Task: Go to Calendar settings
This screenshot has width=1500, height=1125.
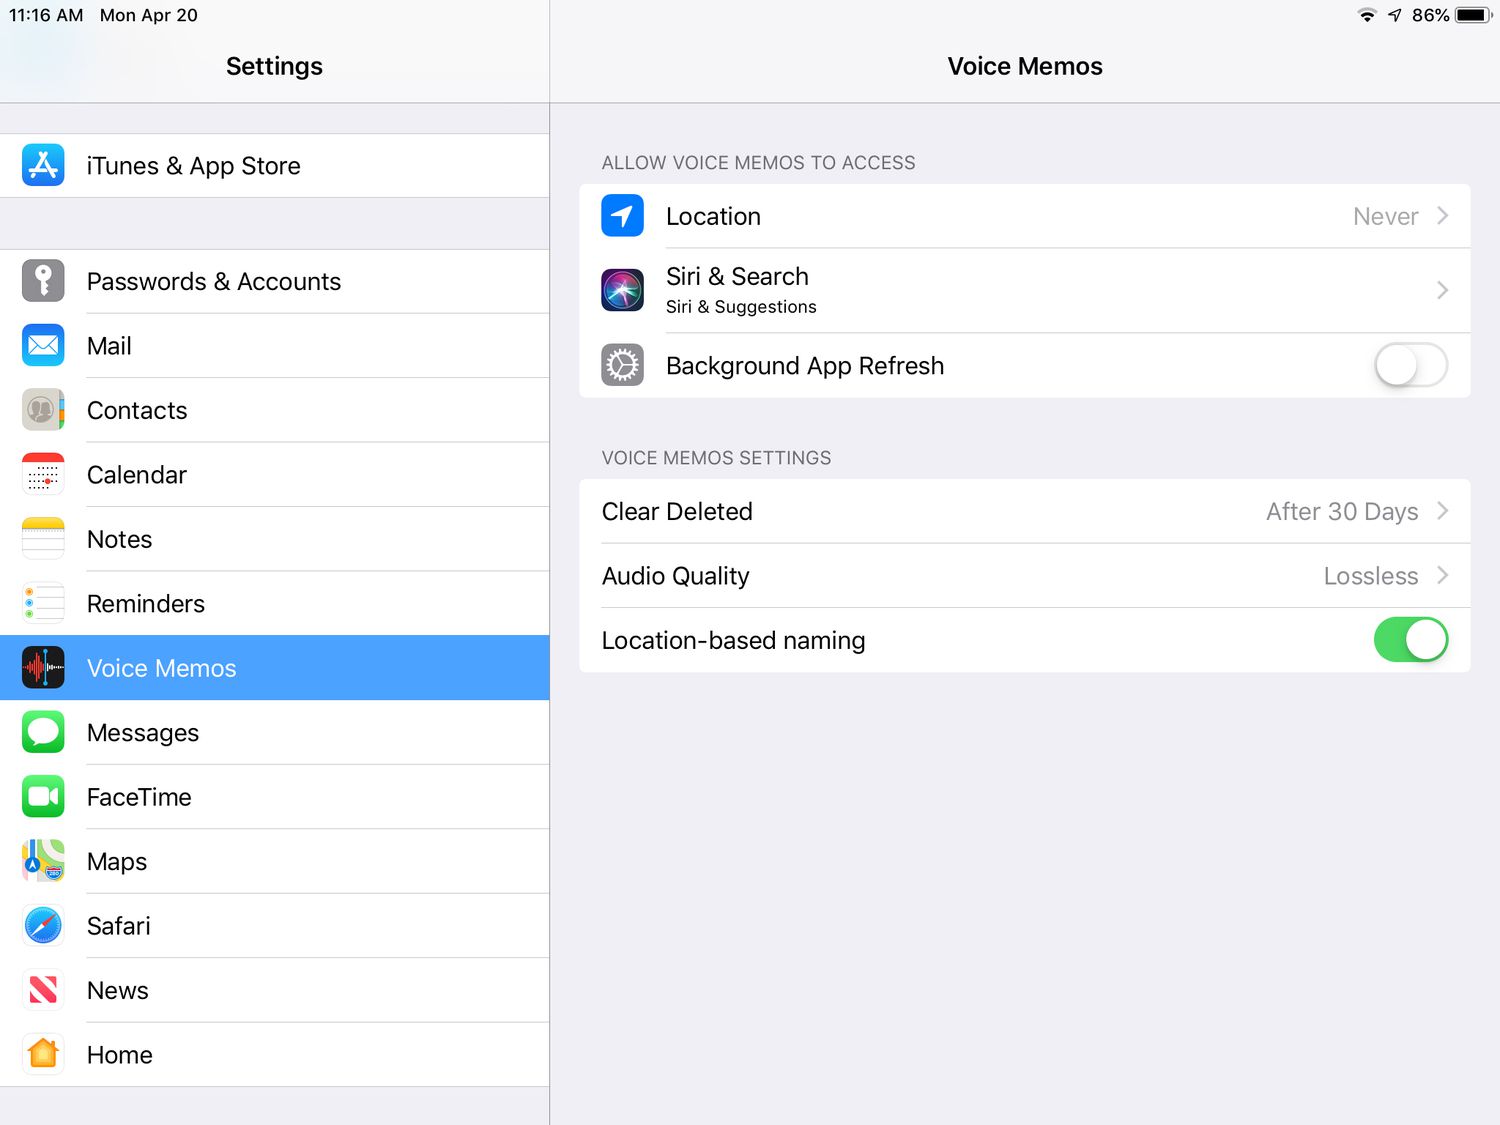Action: tap(137, 475)
